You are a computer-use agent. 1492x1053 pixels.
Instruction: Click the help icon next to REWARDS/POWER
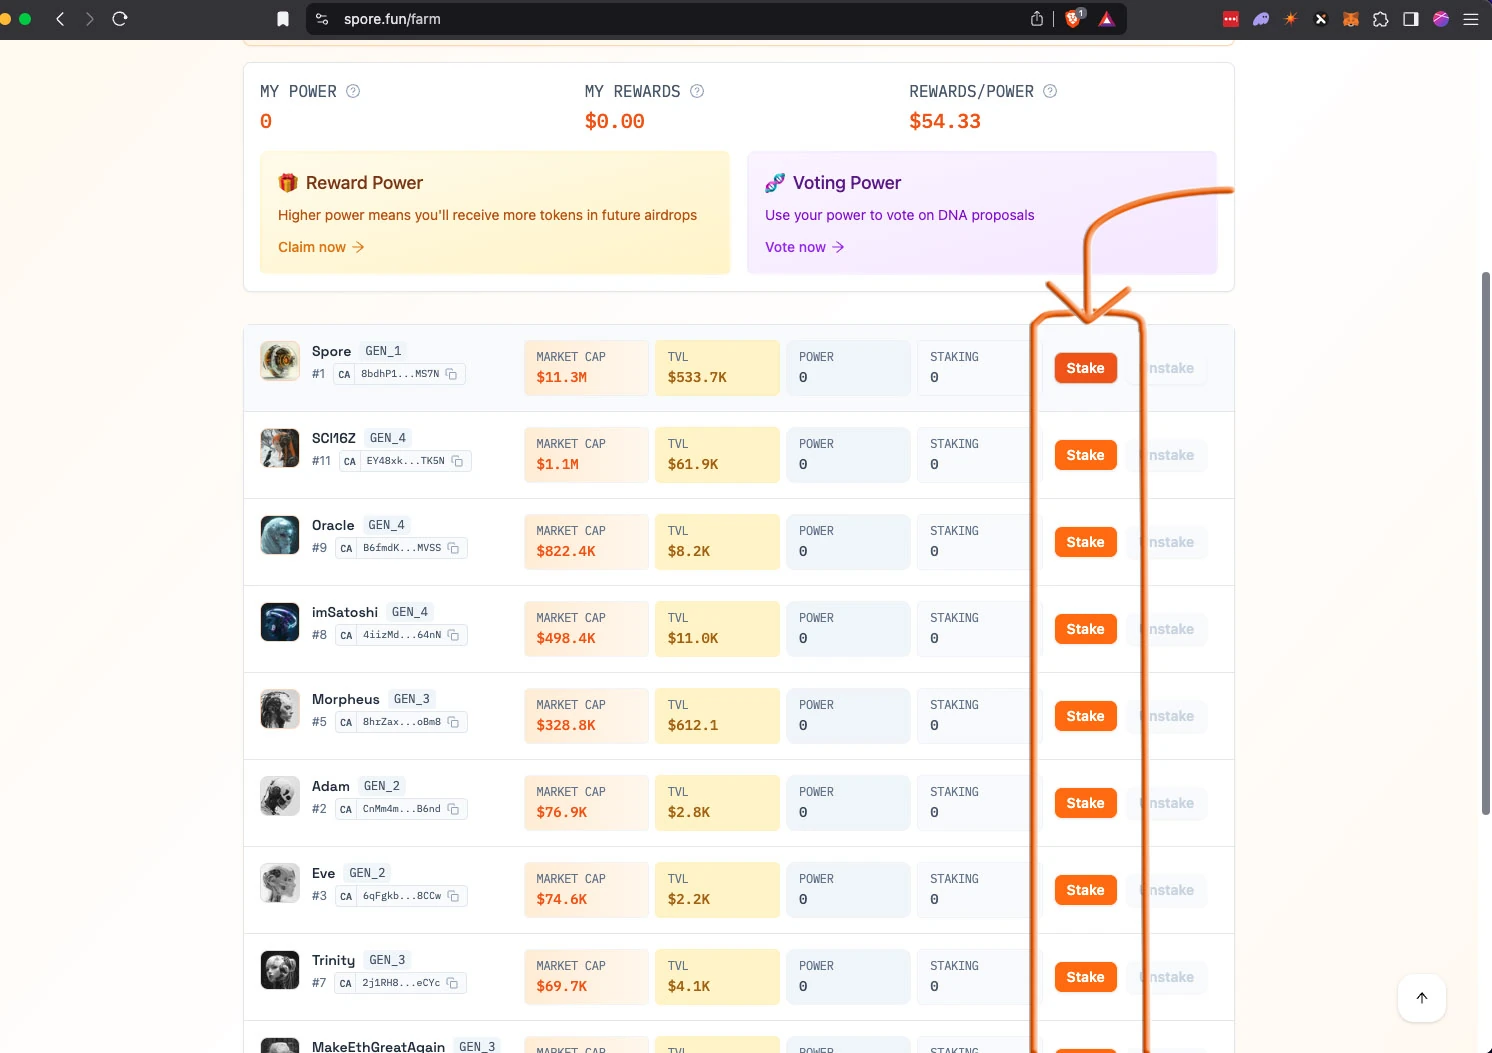click(1050, 91)
